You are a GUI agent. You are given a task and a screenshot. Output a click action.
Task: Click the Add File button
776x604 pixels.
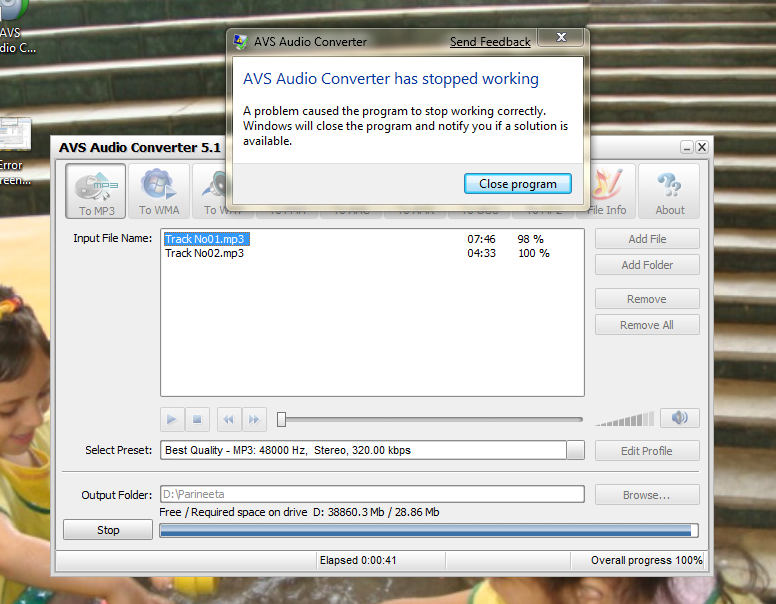click(647, 239)
